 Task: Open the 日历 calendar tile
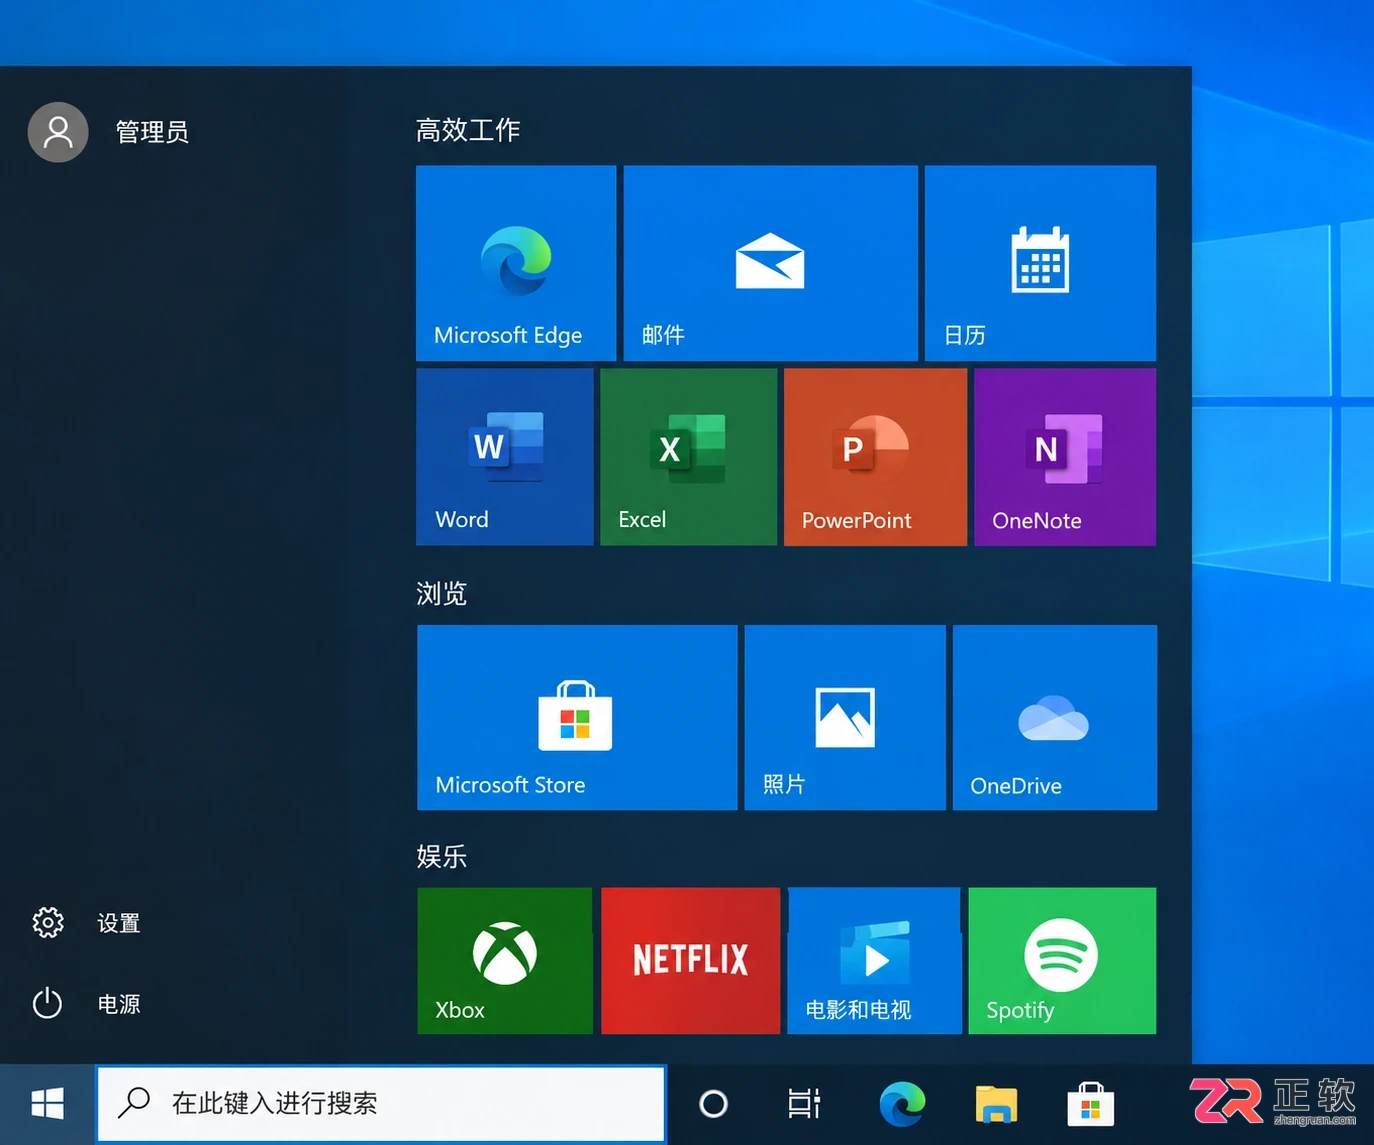1040,263
